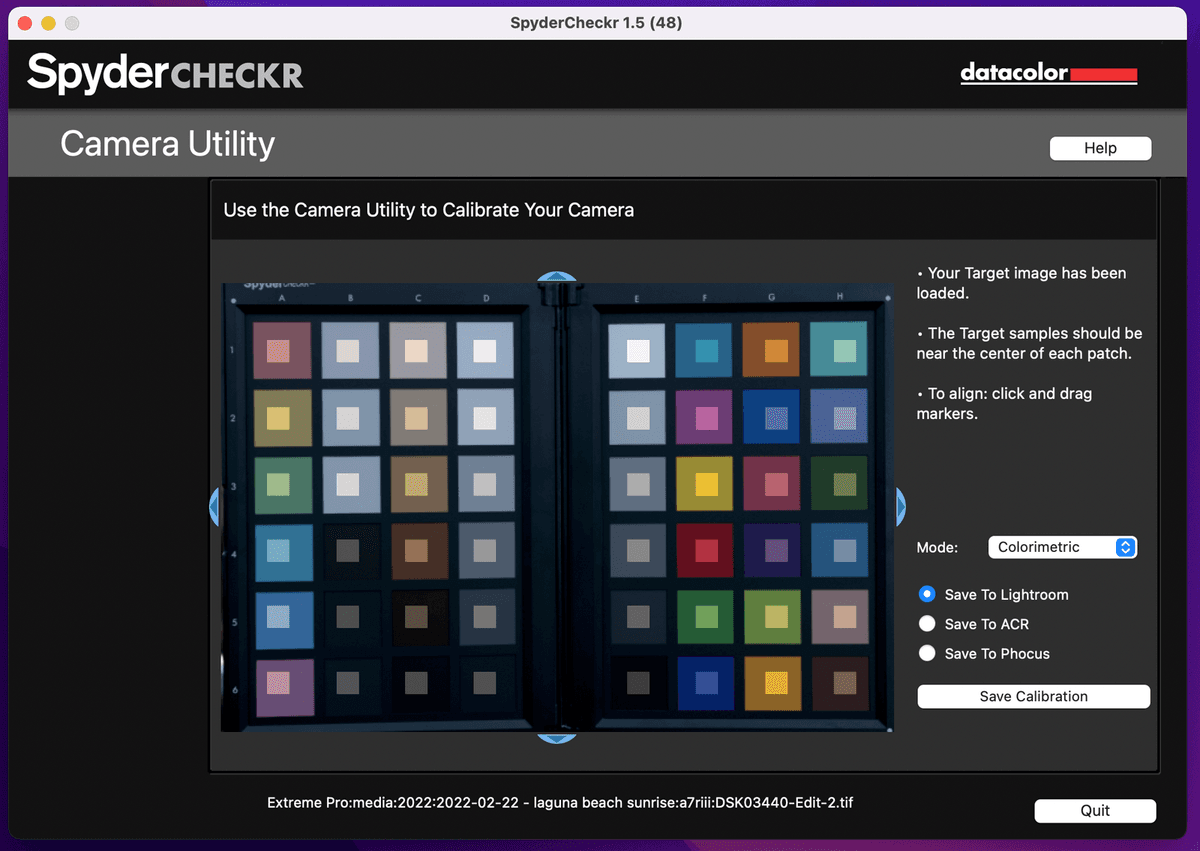Select the yellow patch in column F
Screen dimensions: 1200x851
(705, 484)
